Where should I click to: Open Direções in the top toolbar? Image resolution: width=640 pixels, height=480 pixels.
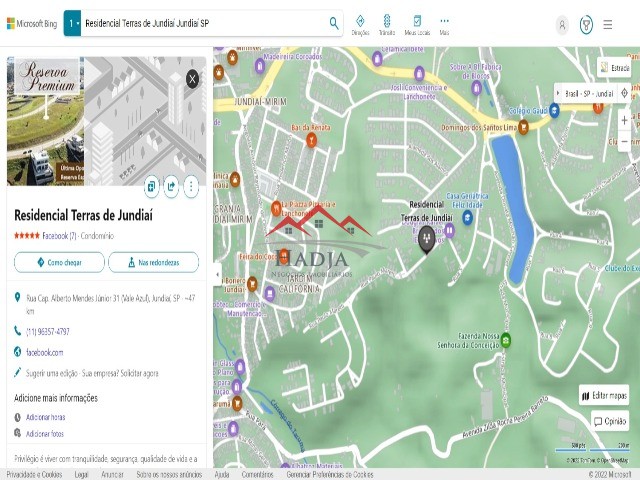click(360, 25)
